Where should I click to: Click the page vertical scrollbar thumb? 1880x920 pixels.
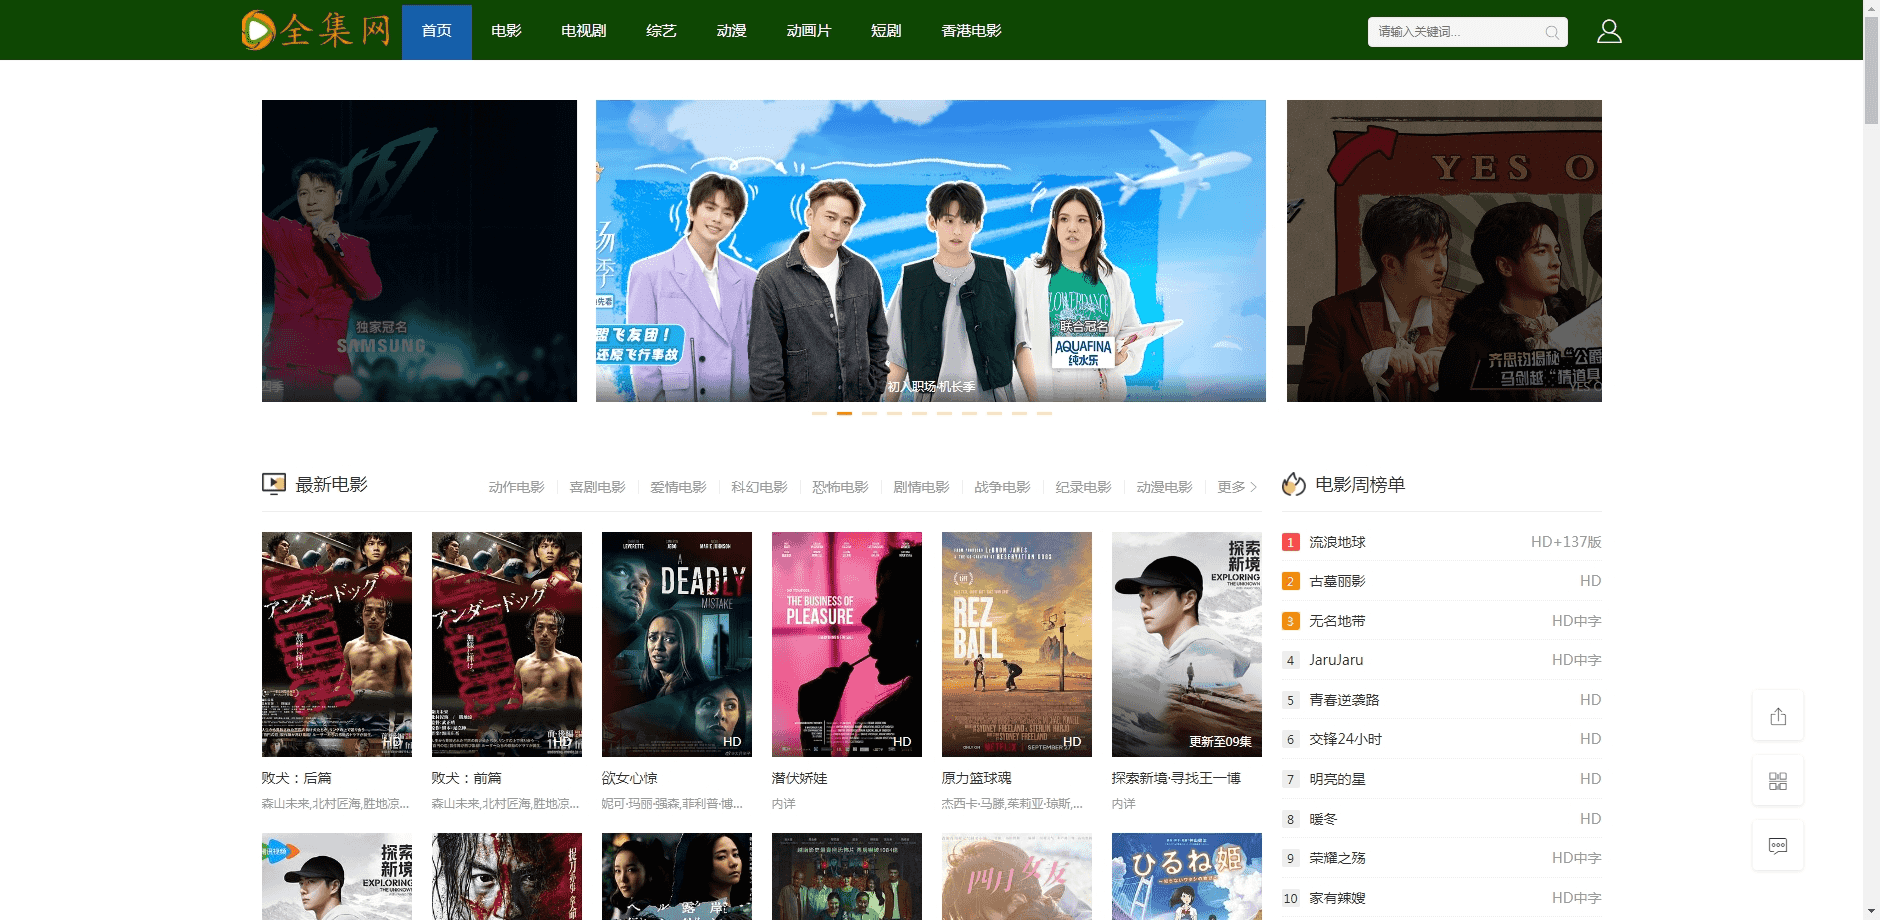pos(1871,70)
